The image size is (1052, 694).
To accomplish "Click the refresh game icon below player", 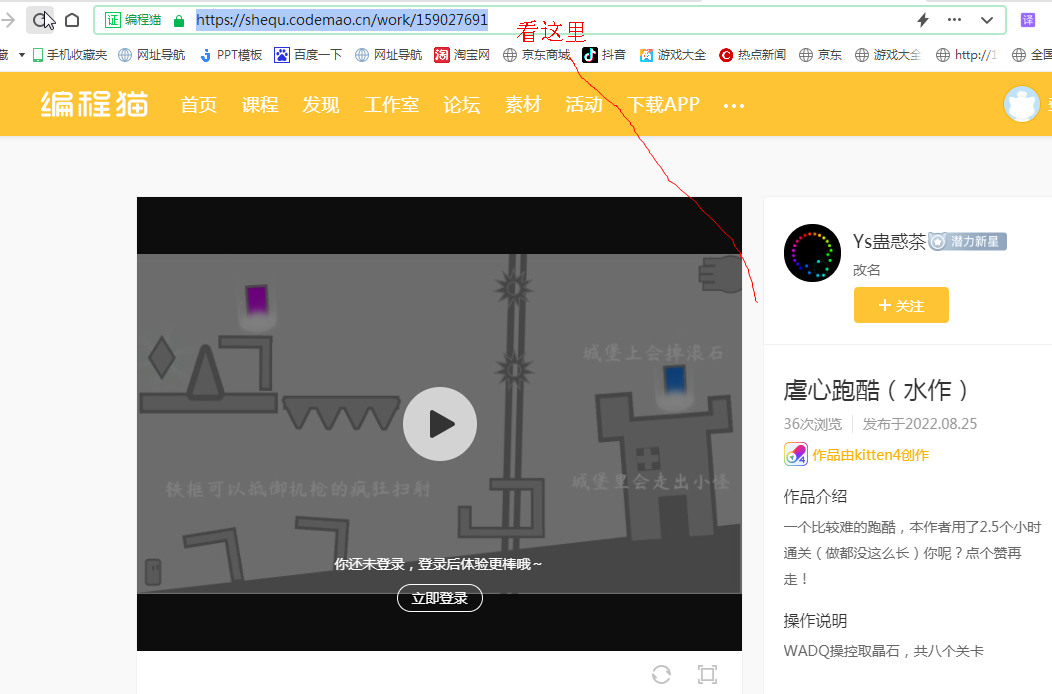I will click(x=661, y=674).
